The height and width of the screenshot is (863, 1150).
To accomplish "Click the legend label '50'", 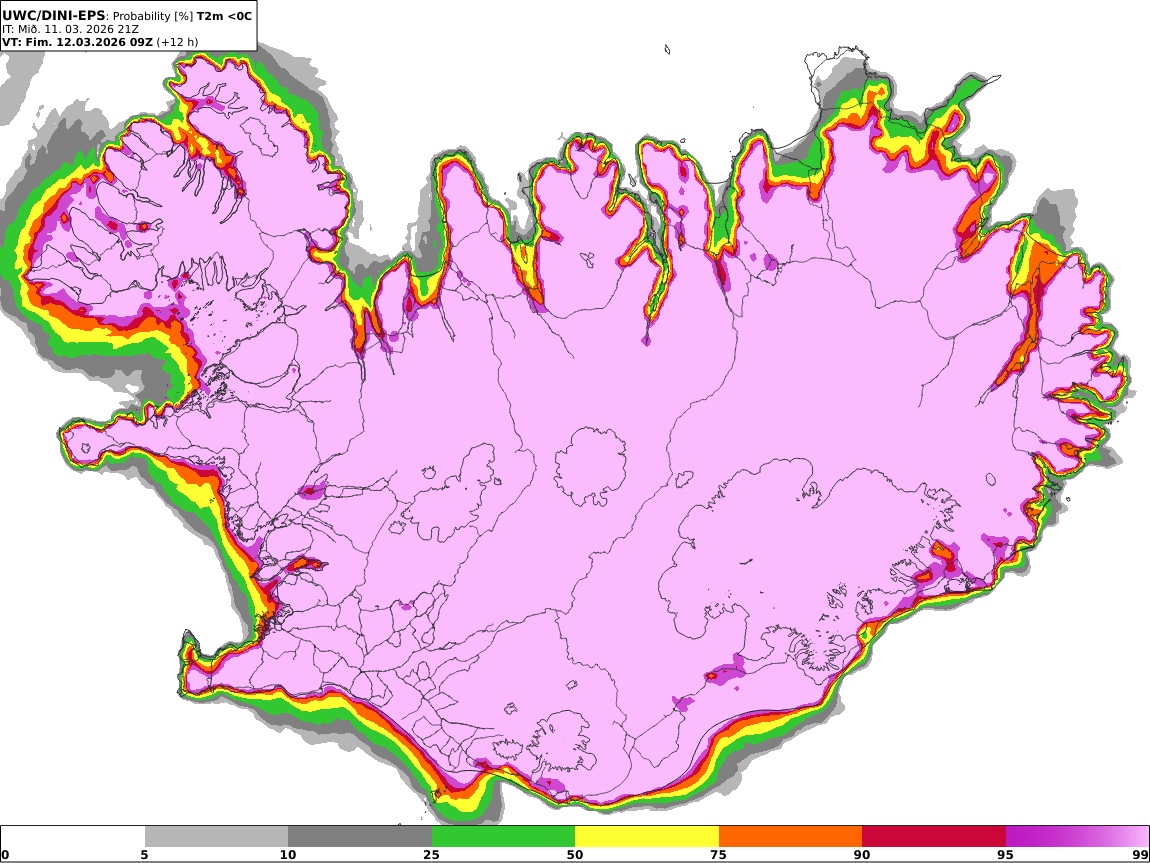I will (575, 855).
